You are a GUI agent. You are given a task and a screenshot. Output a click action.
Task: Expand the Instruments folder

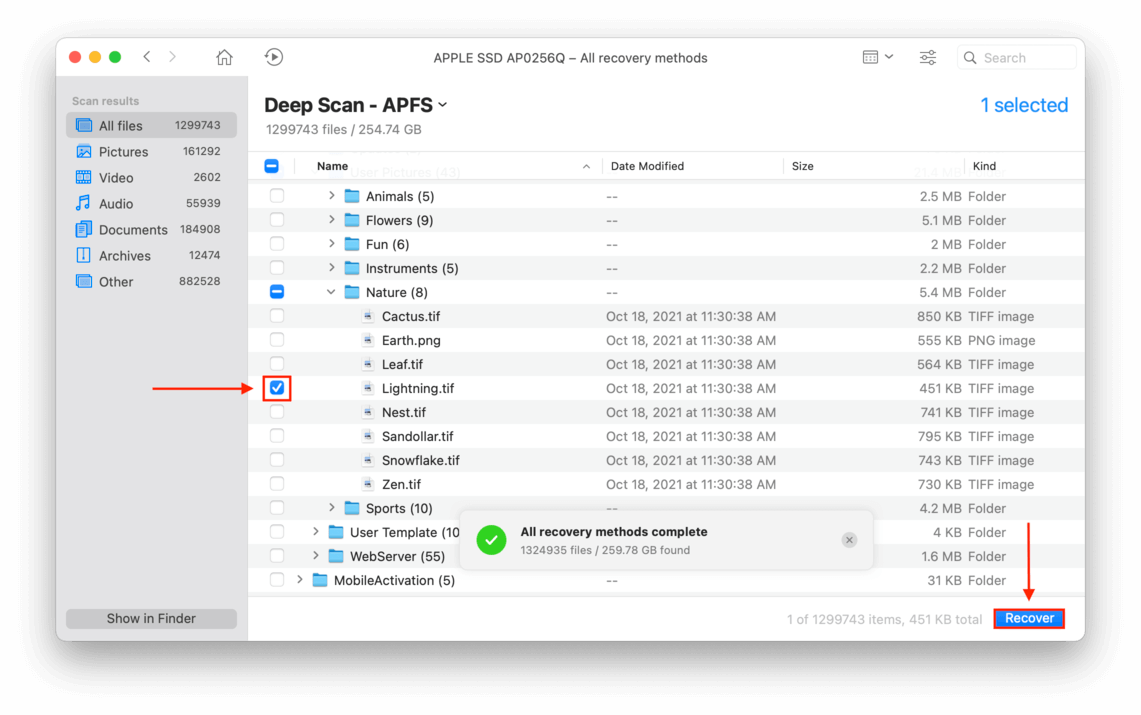coord(332,268)
